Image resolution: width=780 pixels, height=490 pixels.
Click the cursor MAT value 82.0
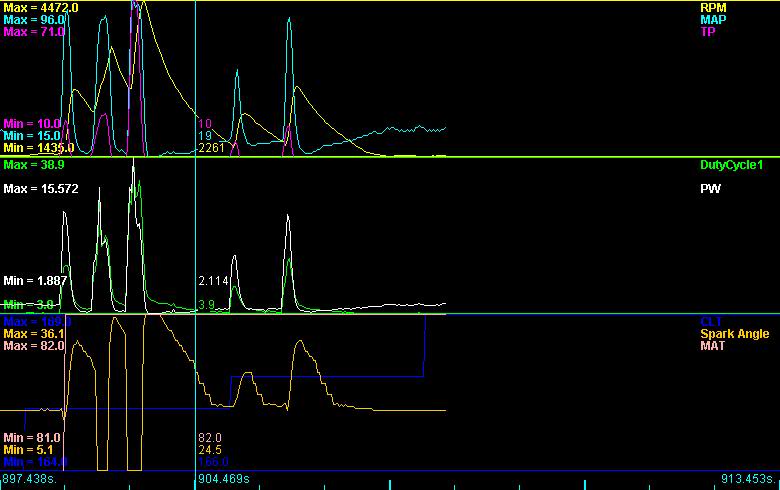click(210, 438)
